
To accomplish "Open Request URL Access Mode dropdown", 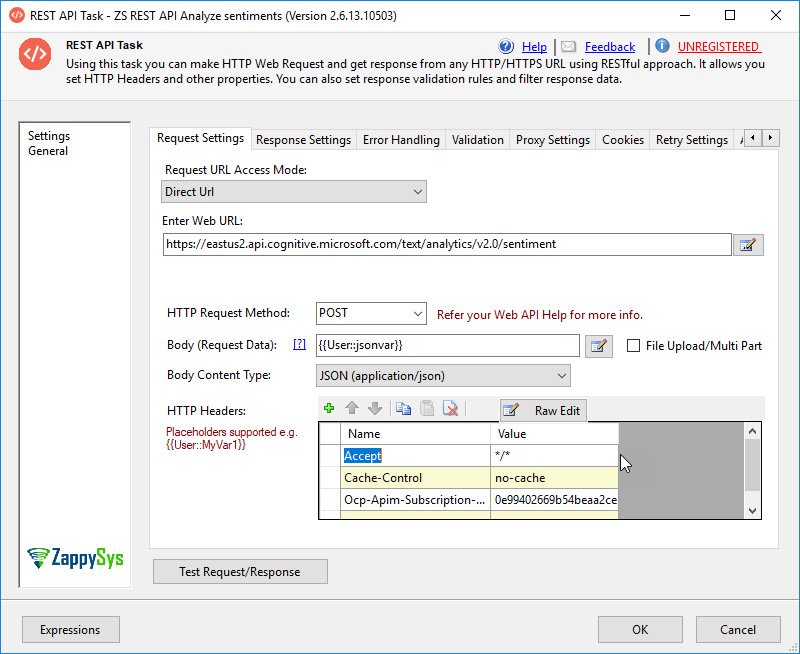I will coord(294,192).
